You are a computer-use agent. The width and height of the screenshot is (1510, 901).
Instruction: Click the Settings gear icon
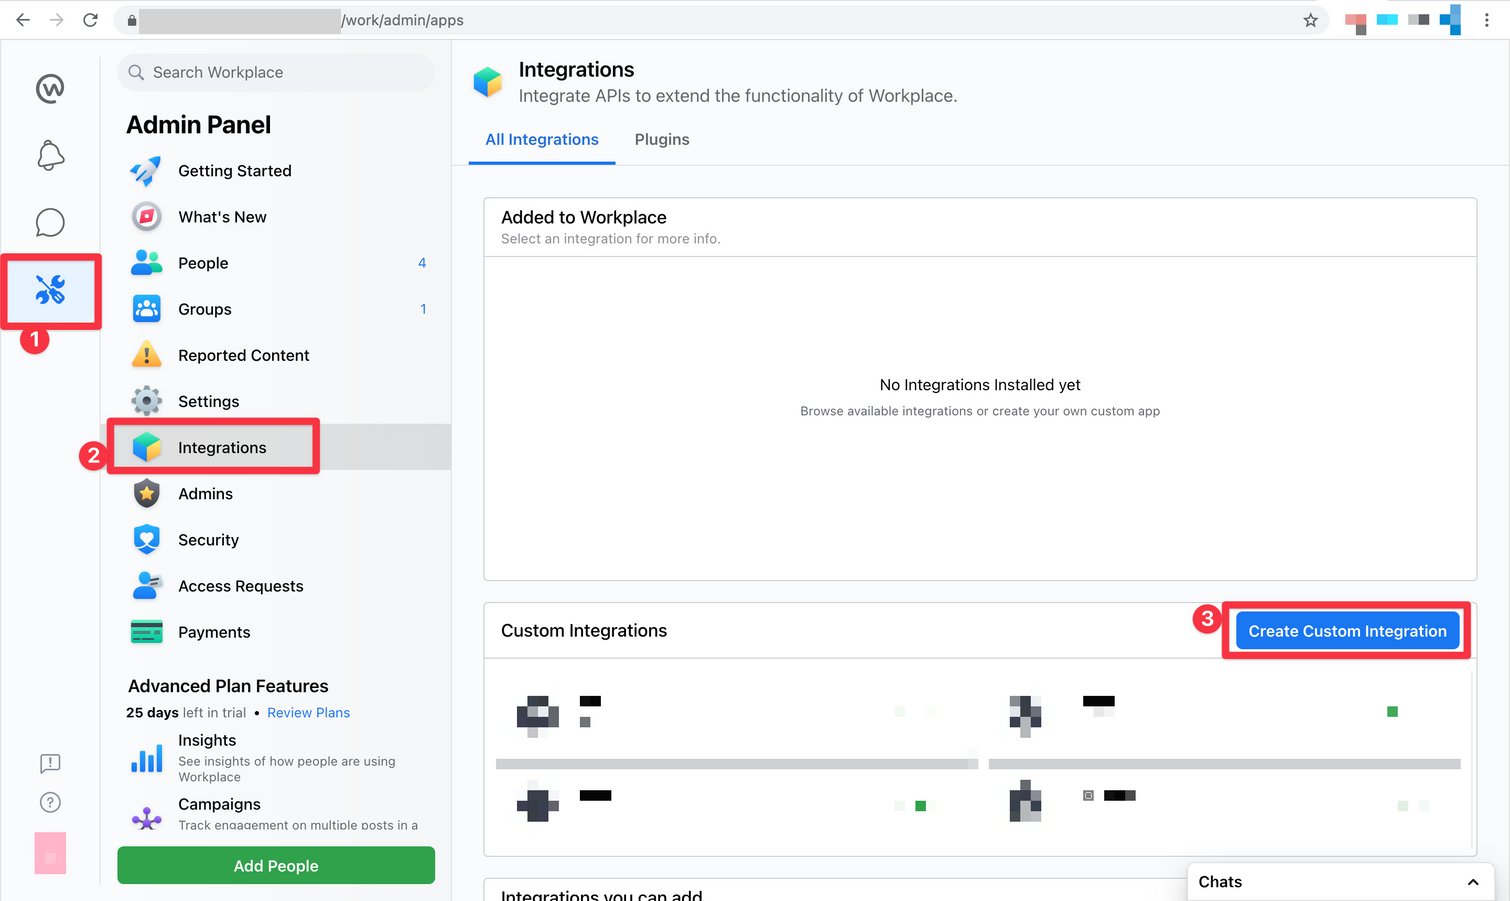pyautogui.click(x=146, y=401)
